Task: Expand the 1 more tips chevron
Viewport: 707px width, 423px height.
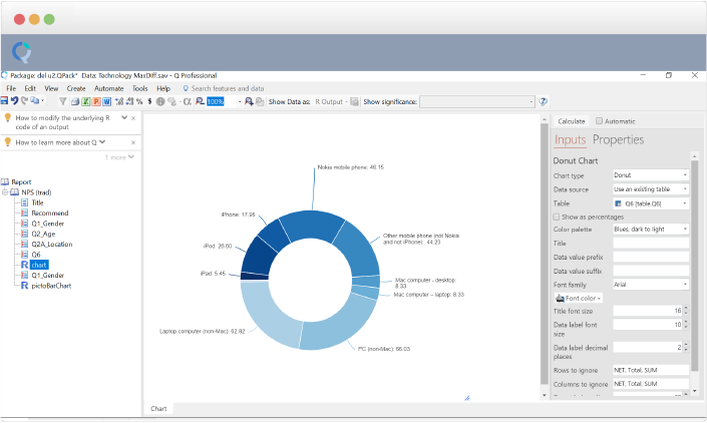Action: point(131,157)
